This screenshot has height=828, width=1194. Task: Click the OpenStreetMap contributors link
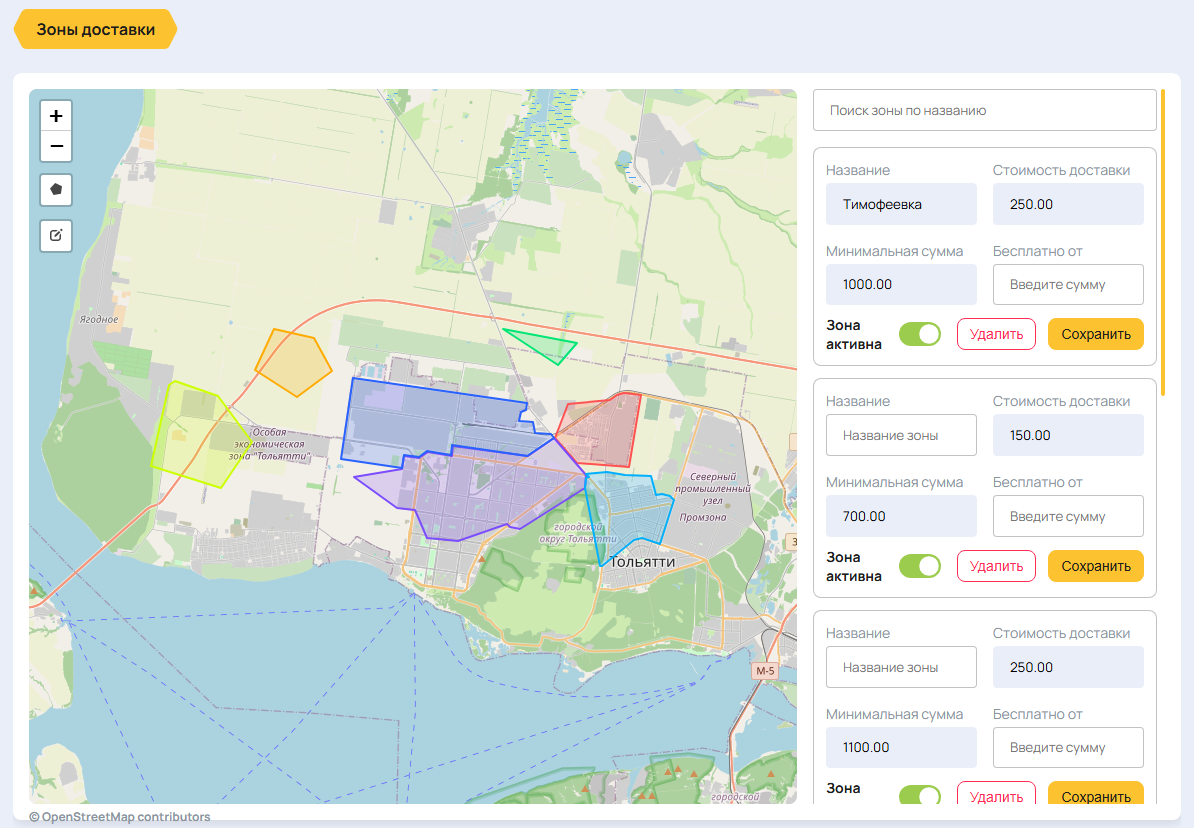click(120, 817)
